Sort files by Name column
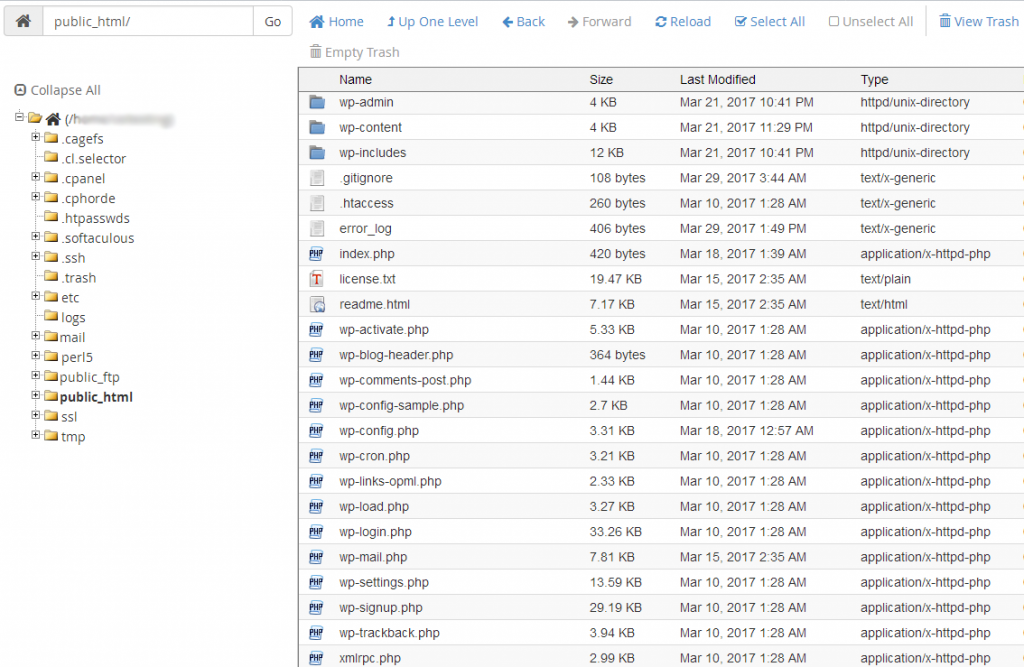Screen dimensions: 1024x667 coord(355,80)
